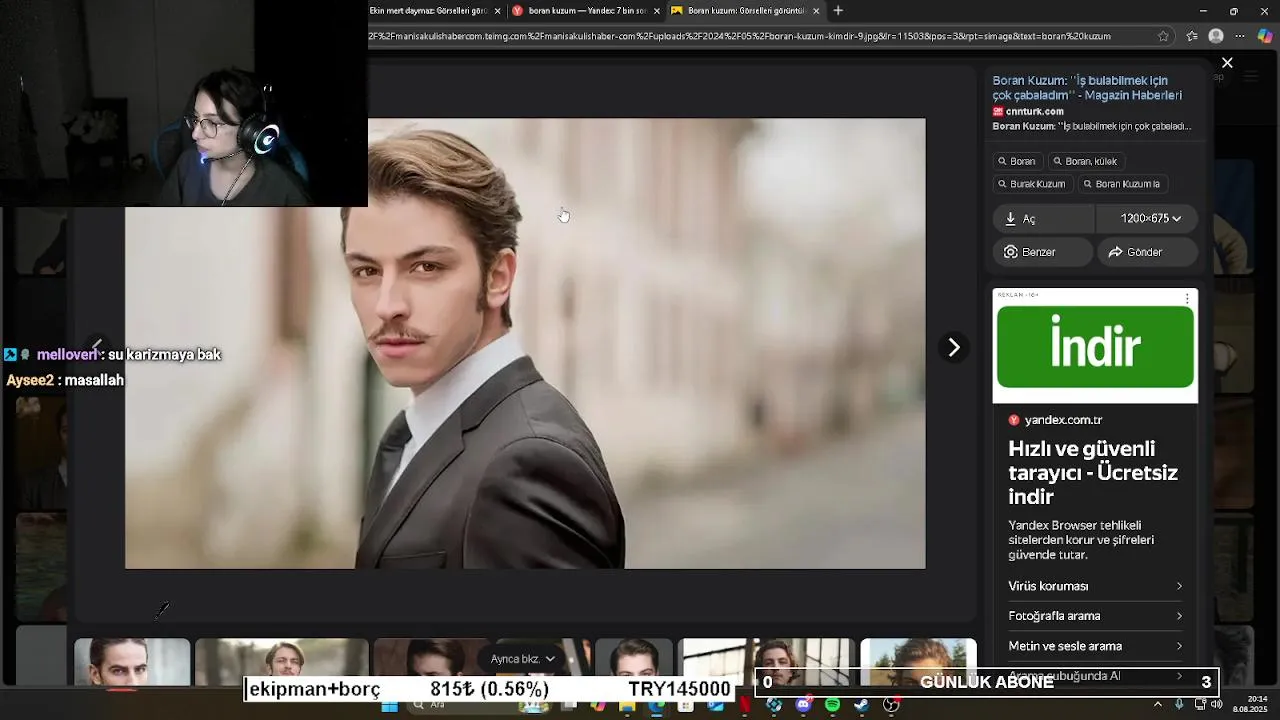The height and width of the screenshot is (720, 1280).
Task: Switch to the boran kuzum — Yandex tab
Action: pyautogui.click(x=585, y=10)
